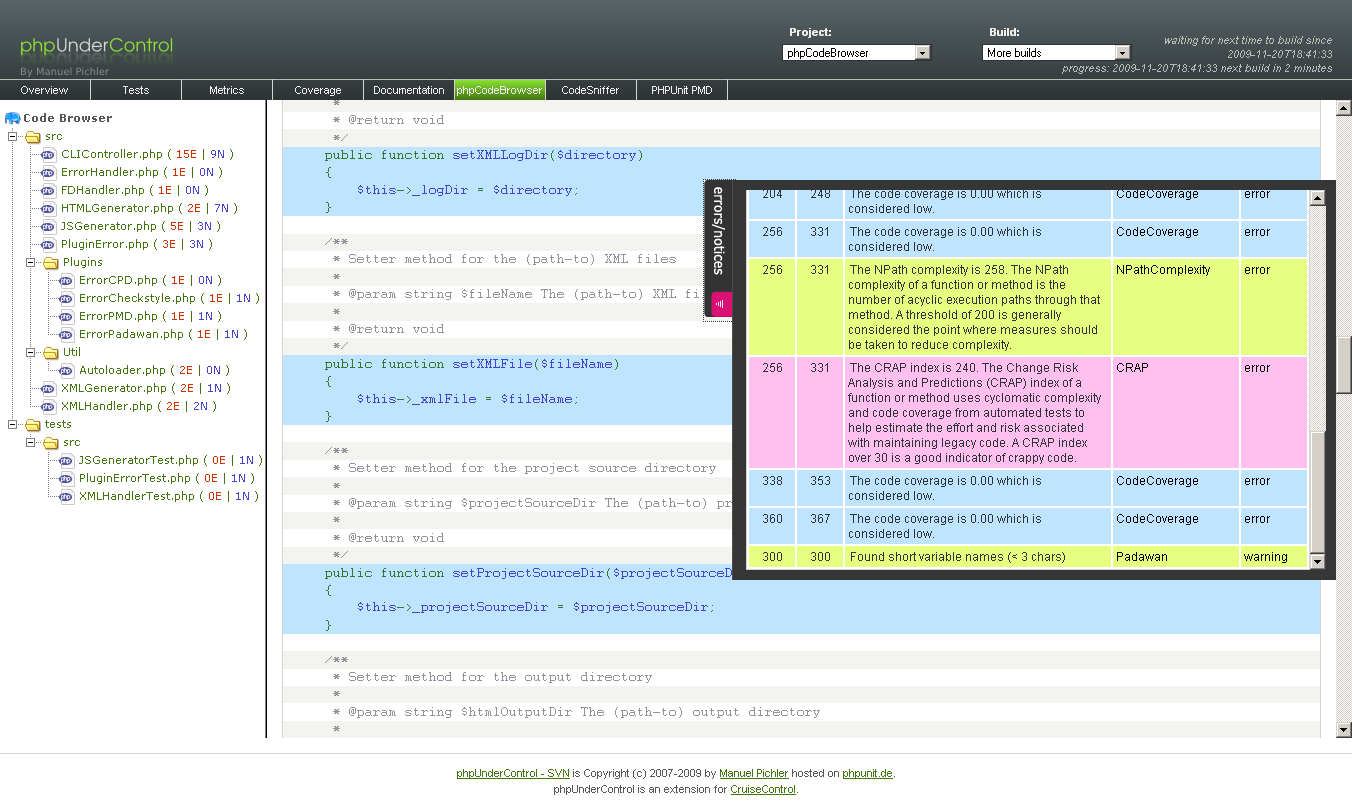Switch to the Tests tab
Screen dimensions: 1352x811
(x=136, y=90)
